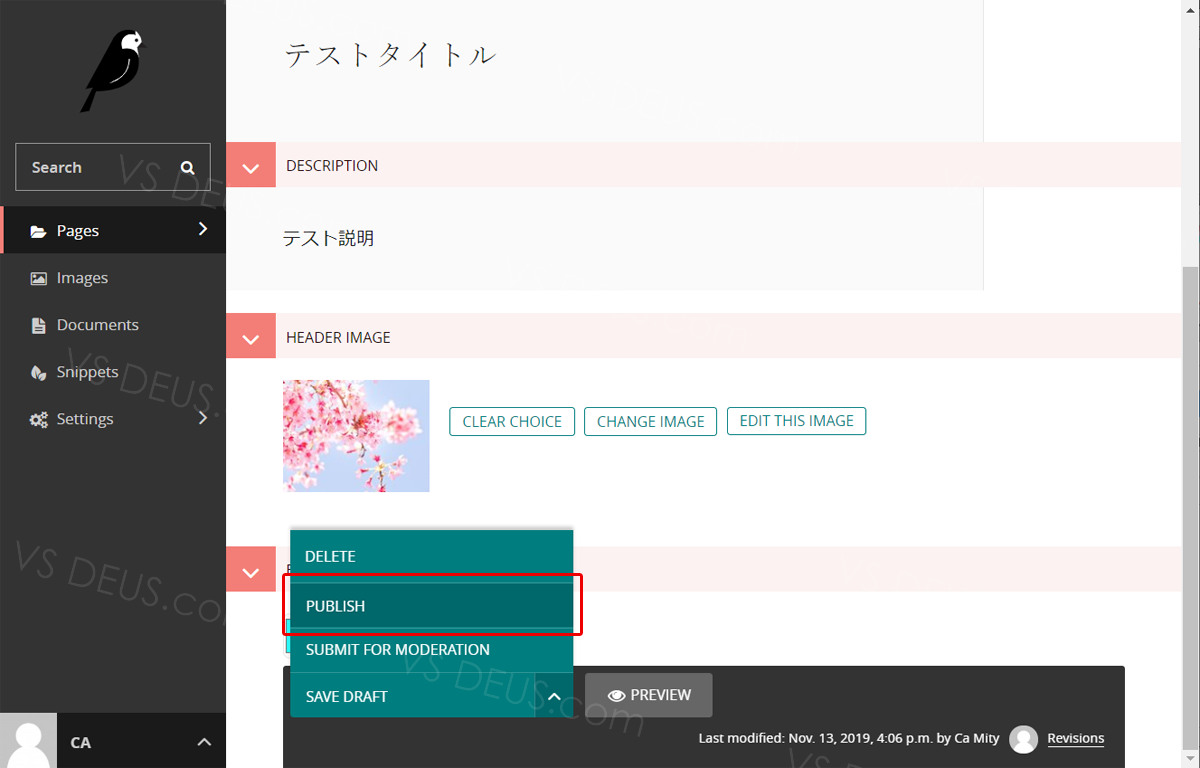This screenshot has width=1200, height=768.
Task: Click the Documents file icon
Action: [x=38, y=325]
